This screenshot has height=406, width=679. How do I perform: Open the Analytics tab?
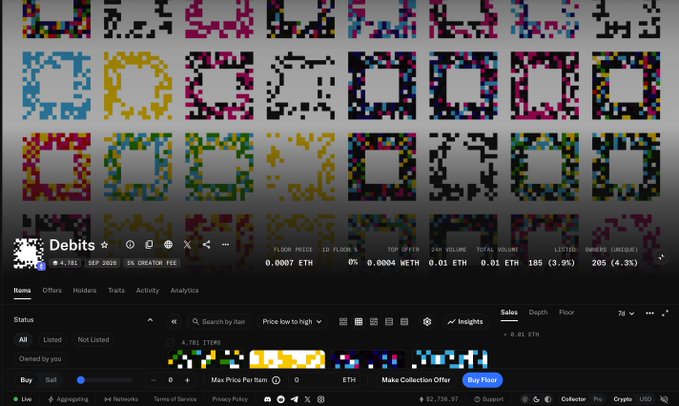point(184,290)
